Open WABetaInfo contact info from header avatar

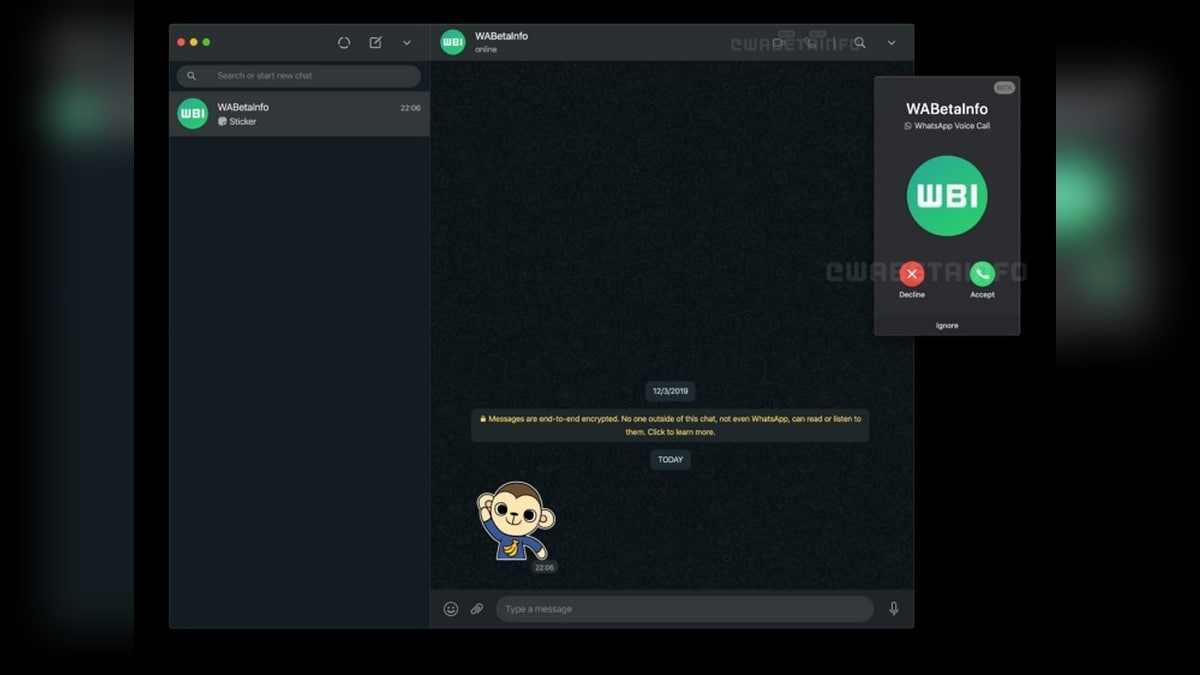tap(453, 42)
